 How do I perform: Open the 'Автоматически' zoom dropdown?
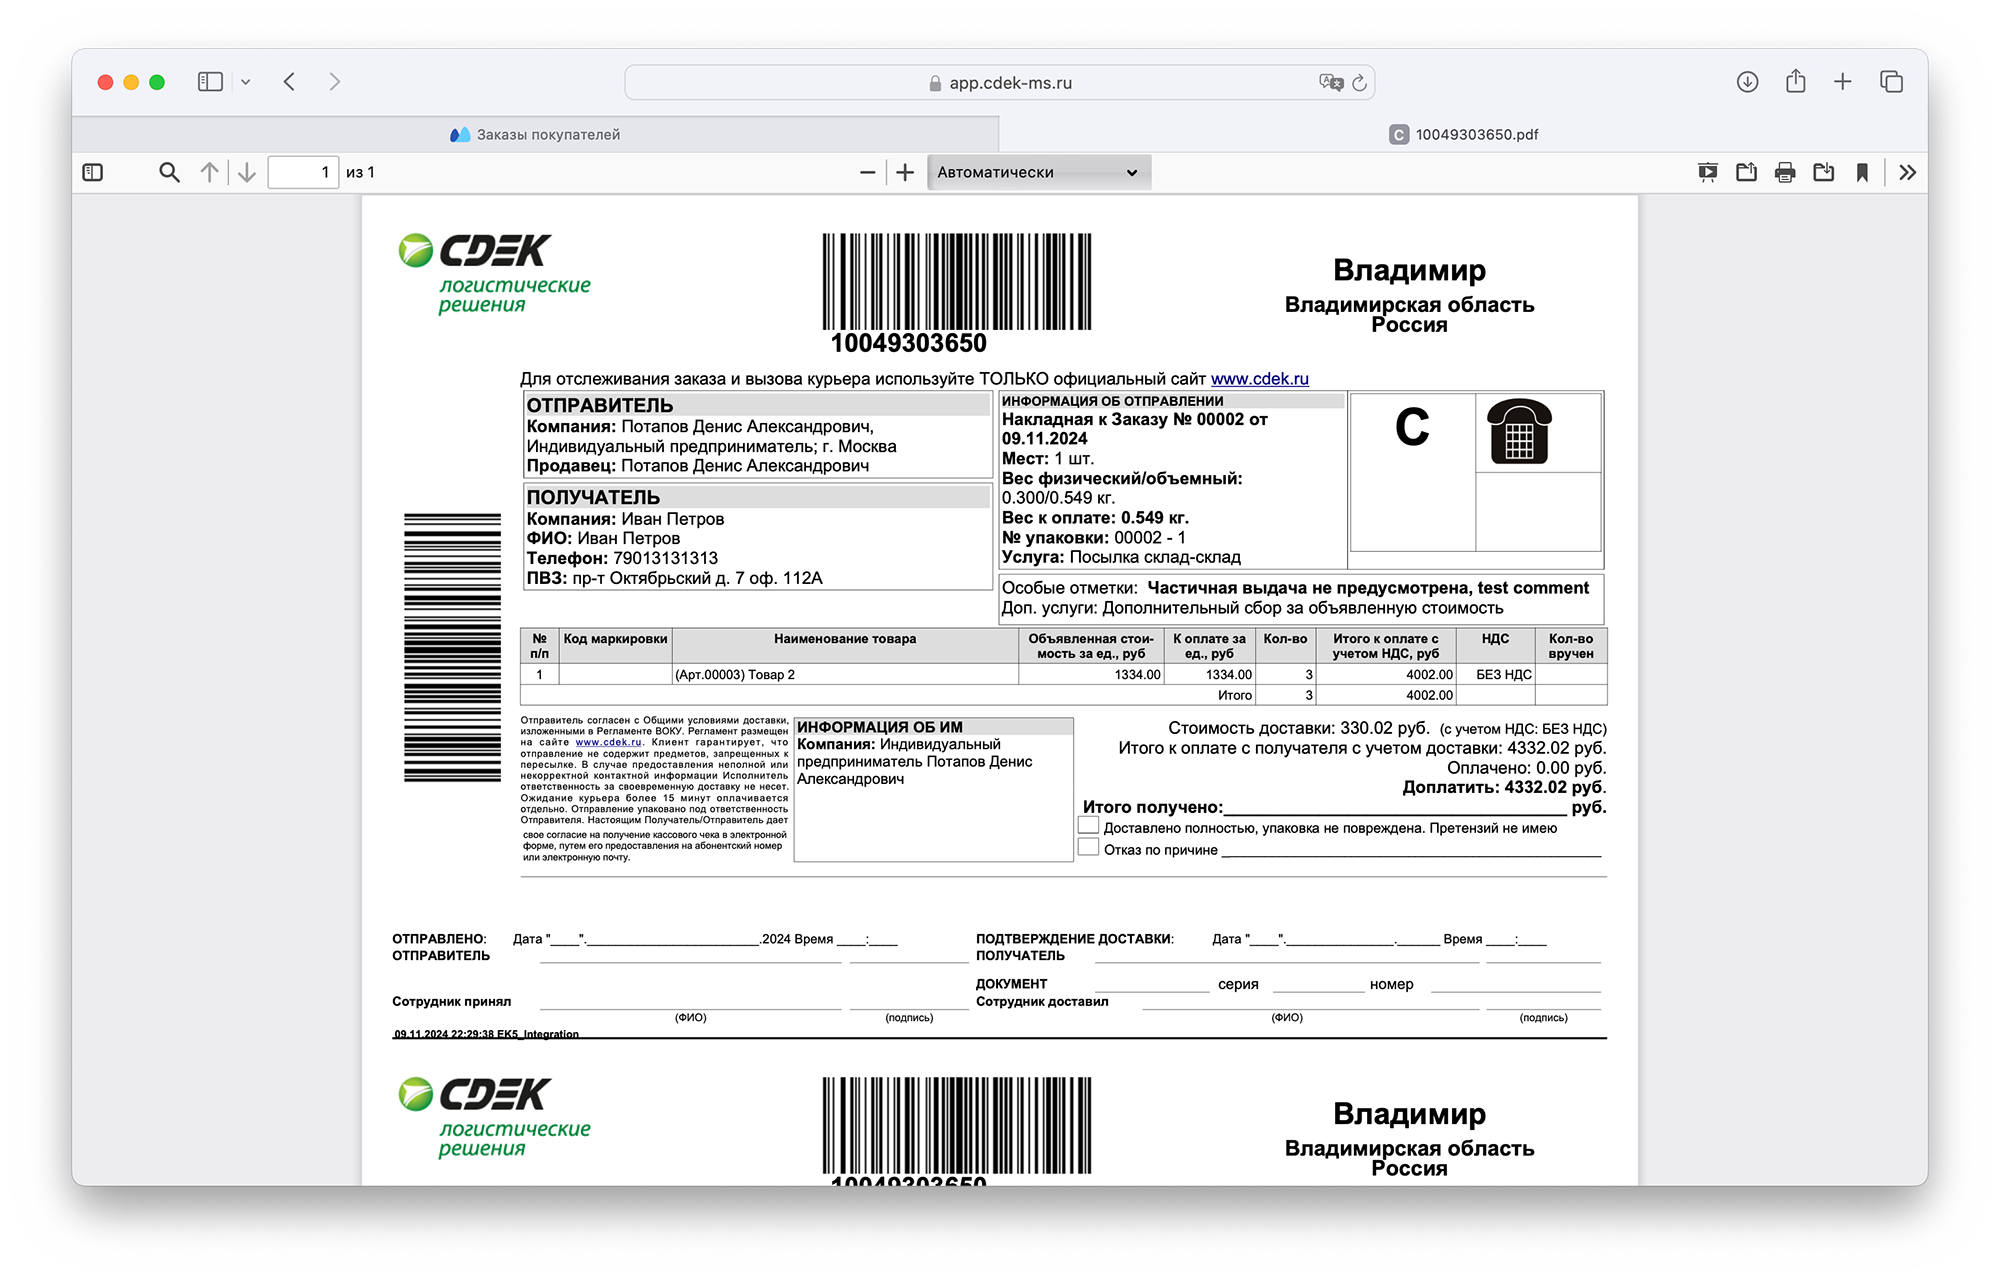[1038, 172]
